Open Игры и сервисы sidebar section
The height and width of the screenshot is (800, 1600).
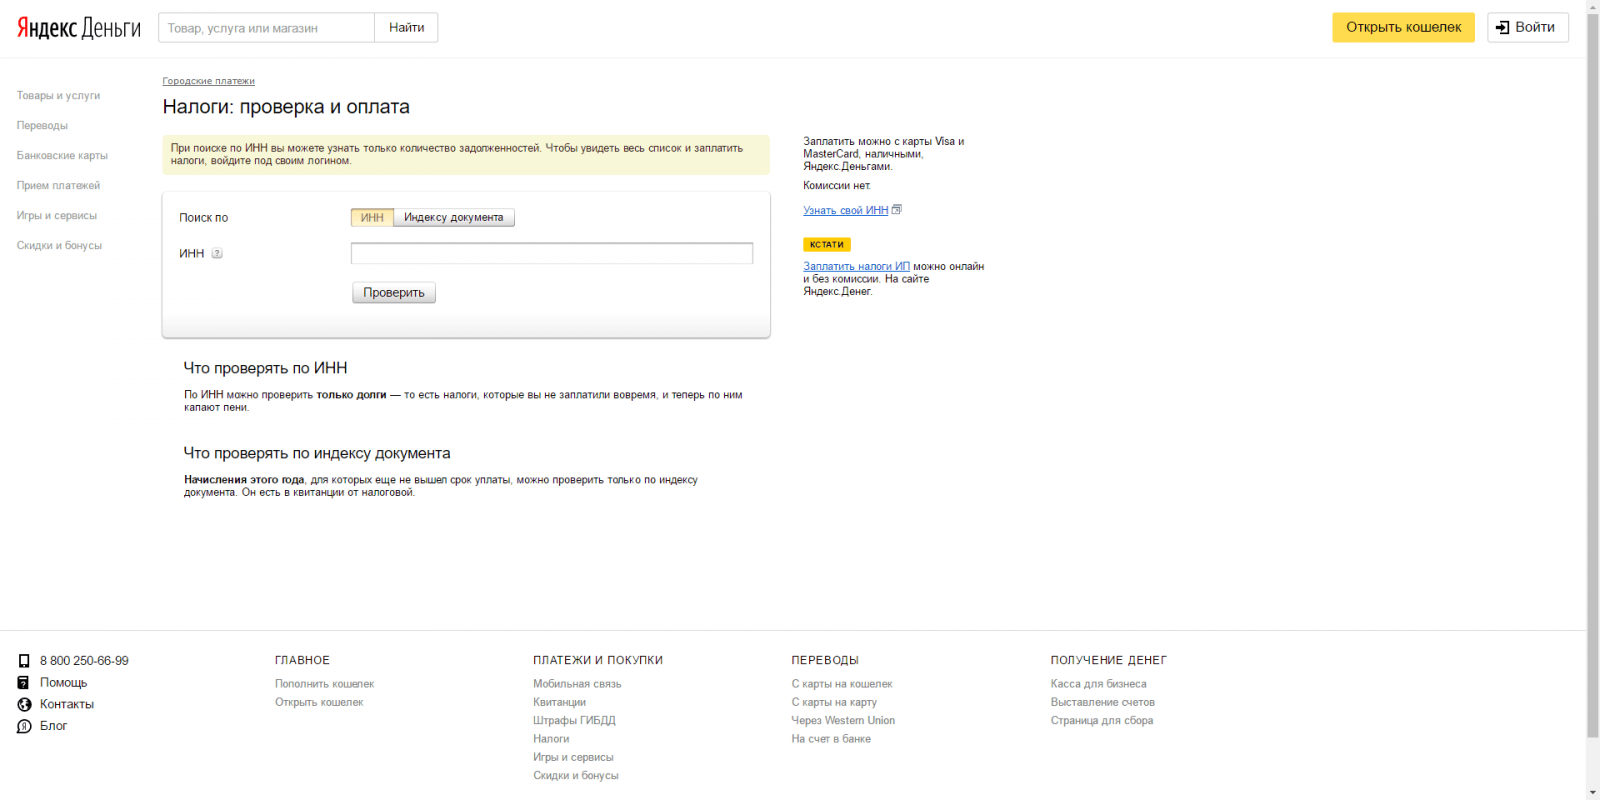[57, 216]
